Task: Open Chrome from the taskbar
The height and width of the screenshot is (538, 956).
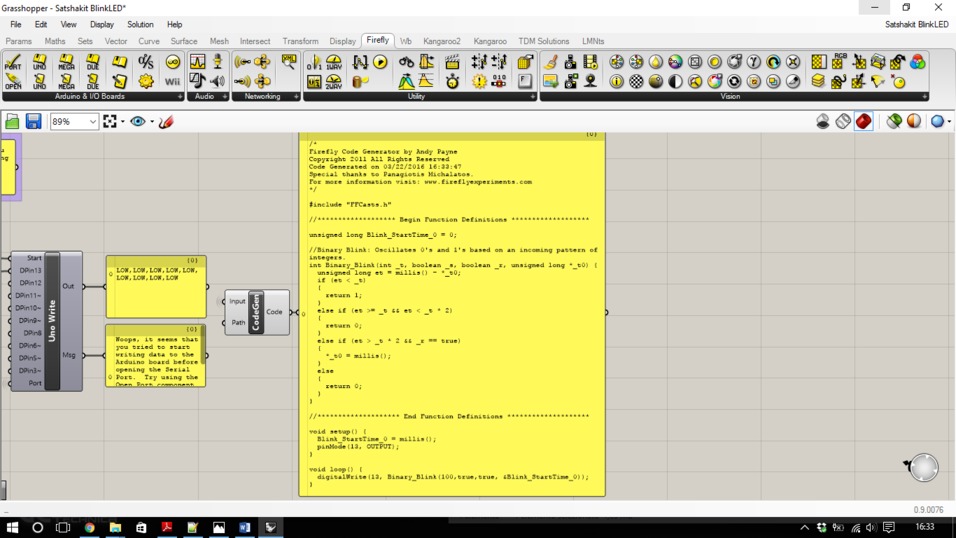Action: pyautogui.click(x=90, y=527)
